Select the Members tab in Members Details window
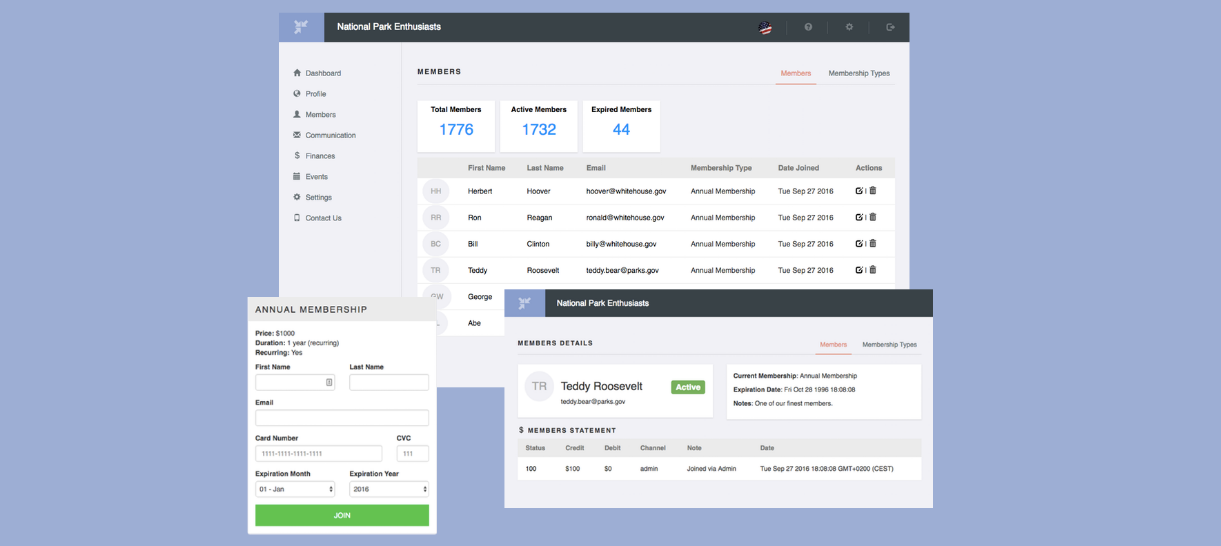Image resolution: width=1221 pixels, height=546 pixels. (x=833, y=344)
